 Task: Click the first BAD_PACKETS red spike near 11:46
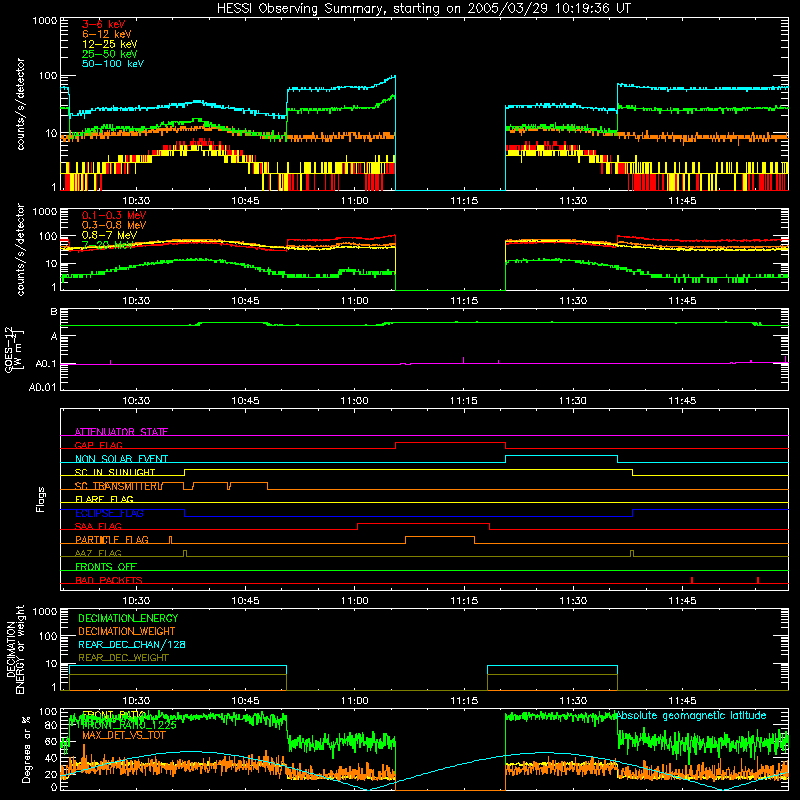[x=692, y=580]
